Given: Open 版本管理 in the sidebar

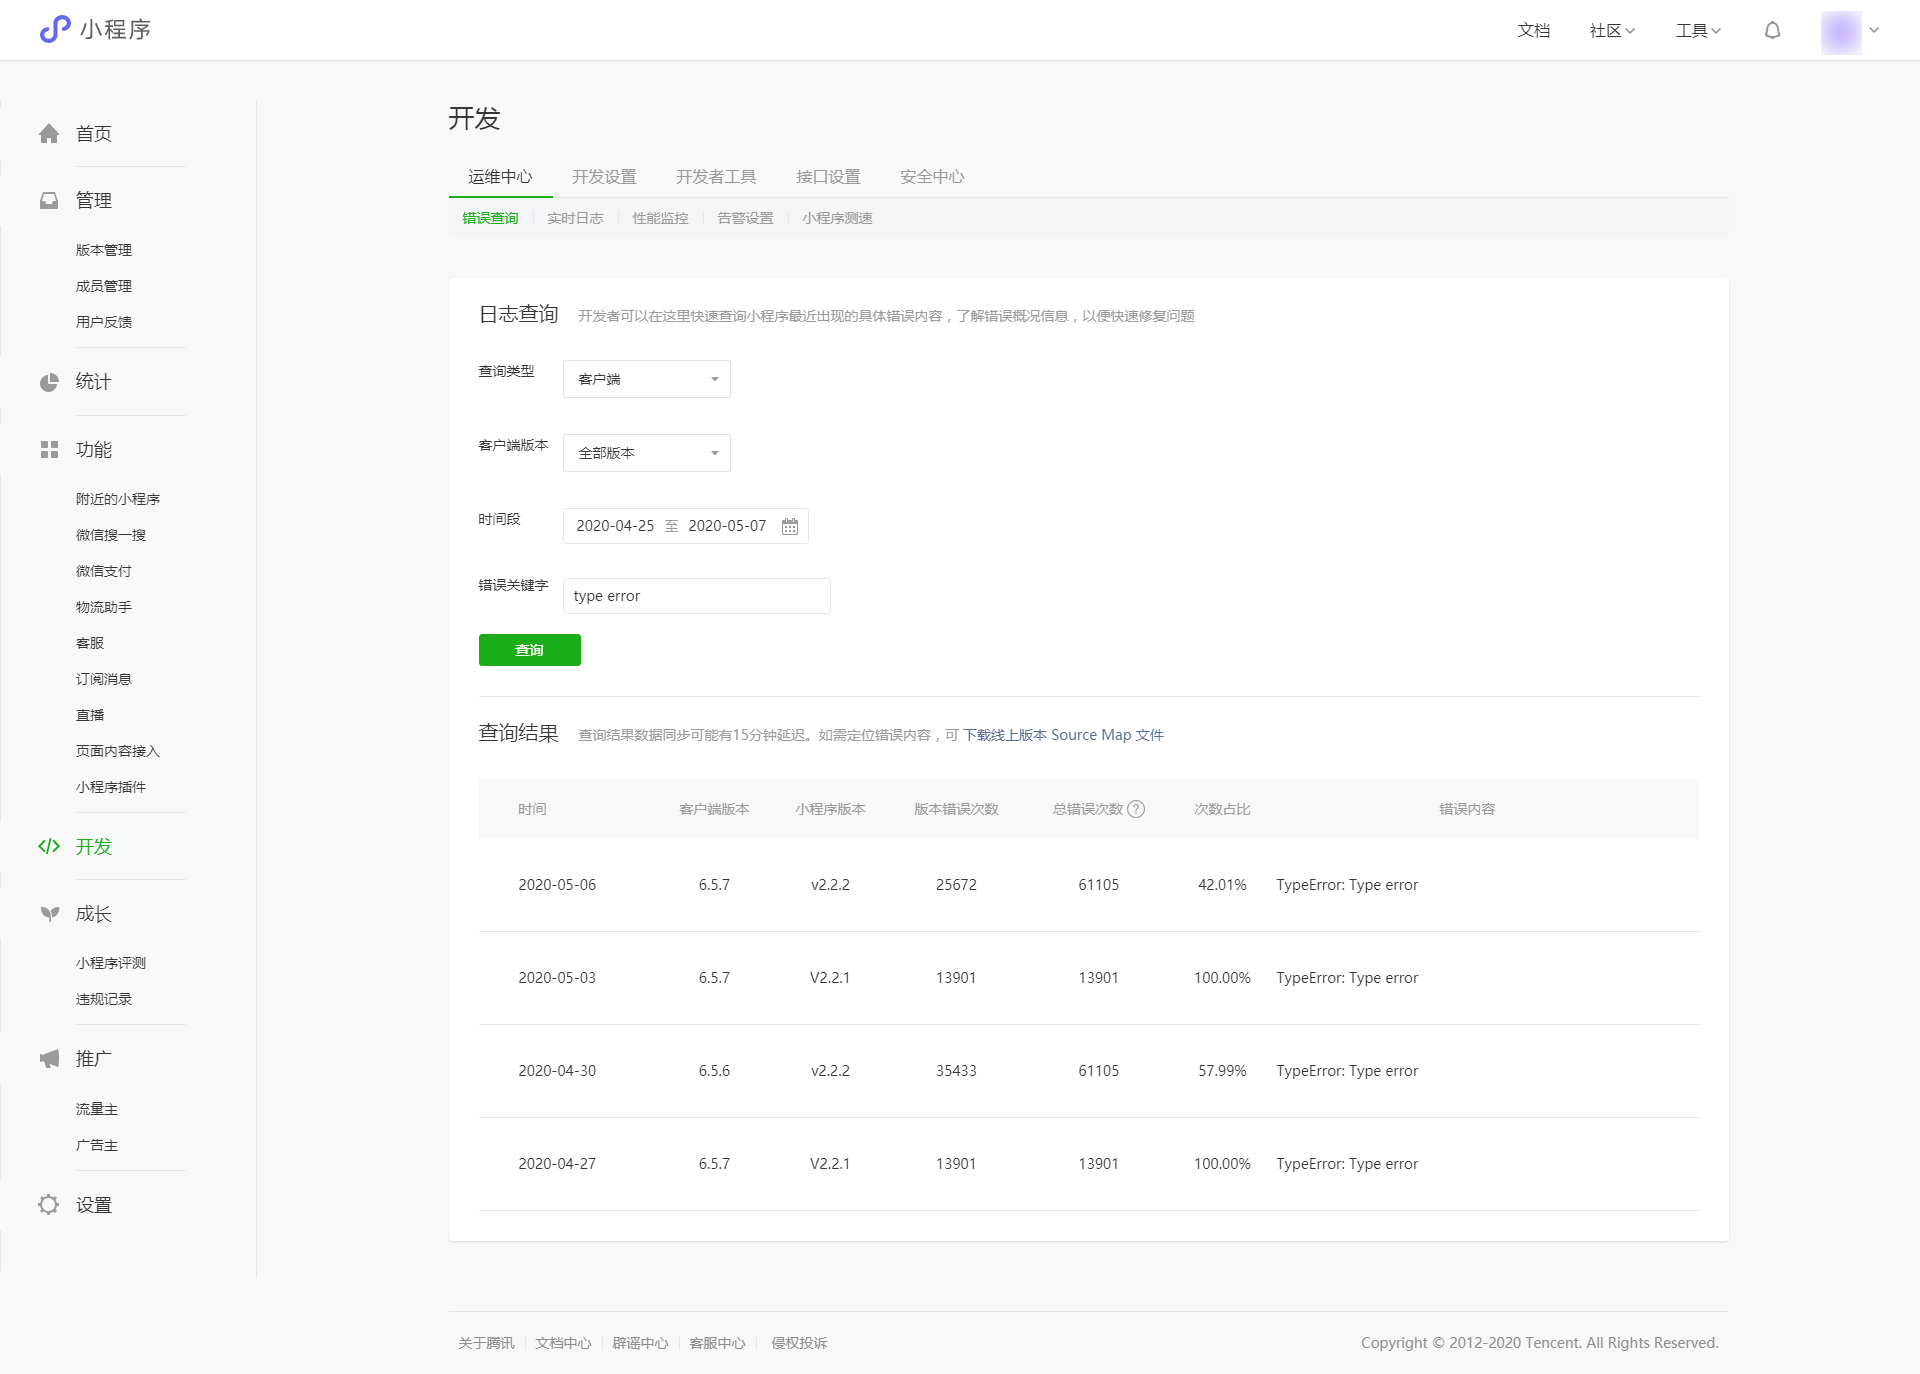Looking at the screenshot, I should (104, 250).
